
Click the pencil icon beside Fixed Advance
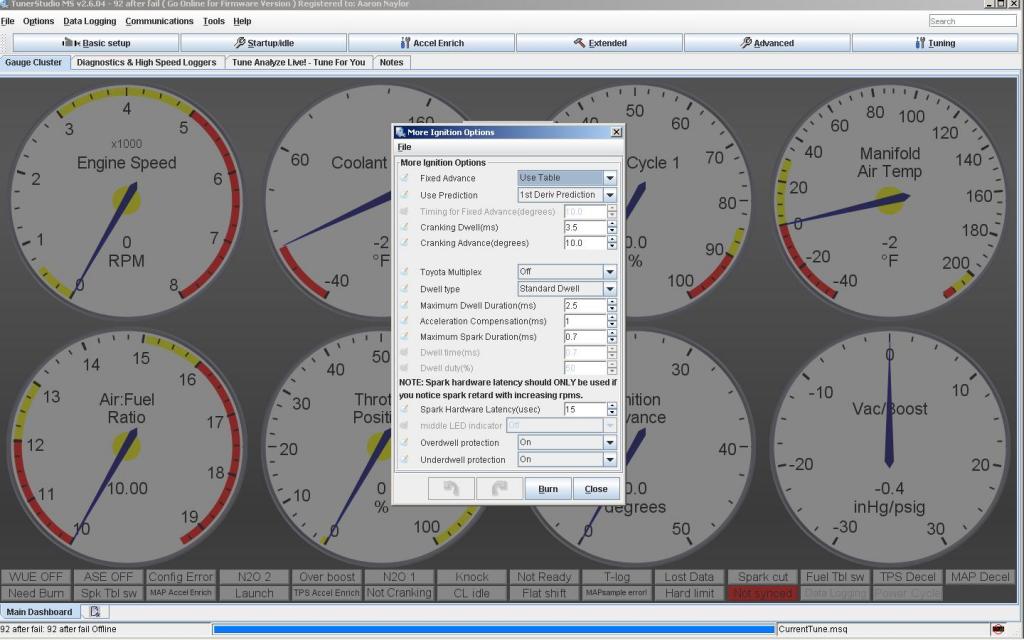pos(405,178)
